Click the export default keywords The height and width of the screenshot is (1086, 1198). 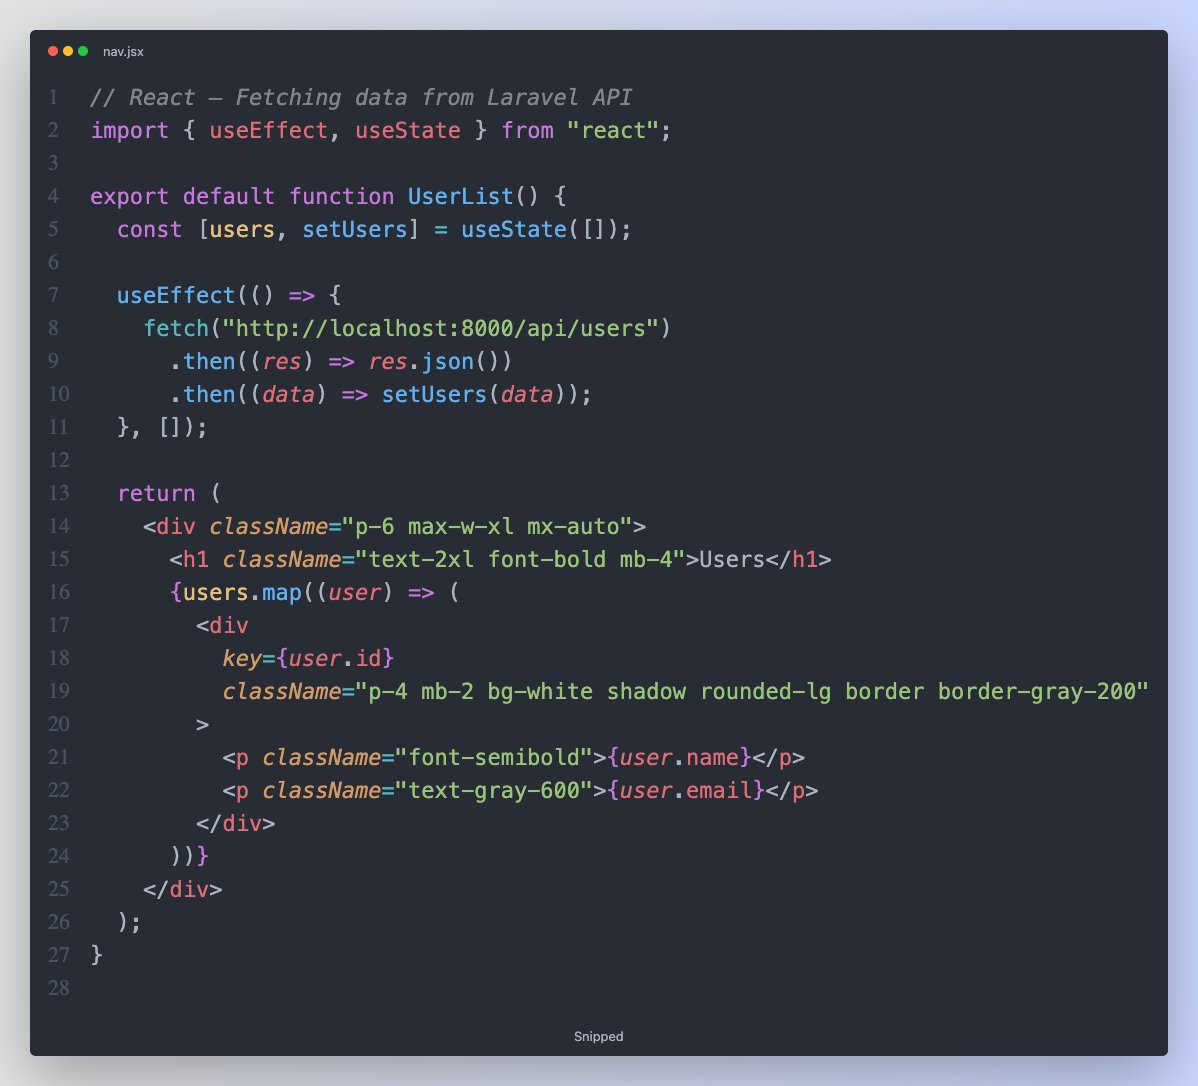(x=182, y=196)
